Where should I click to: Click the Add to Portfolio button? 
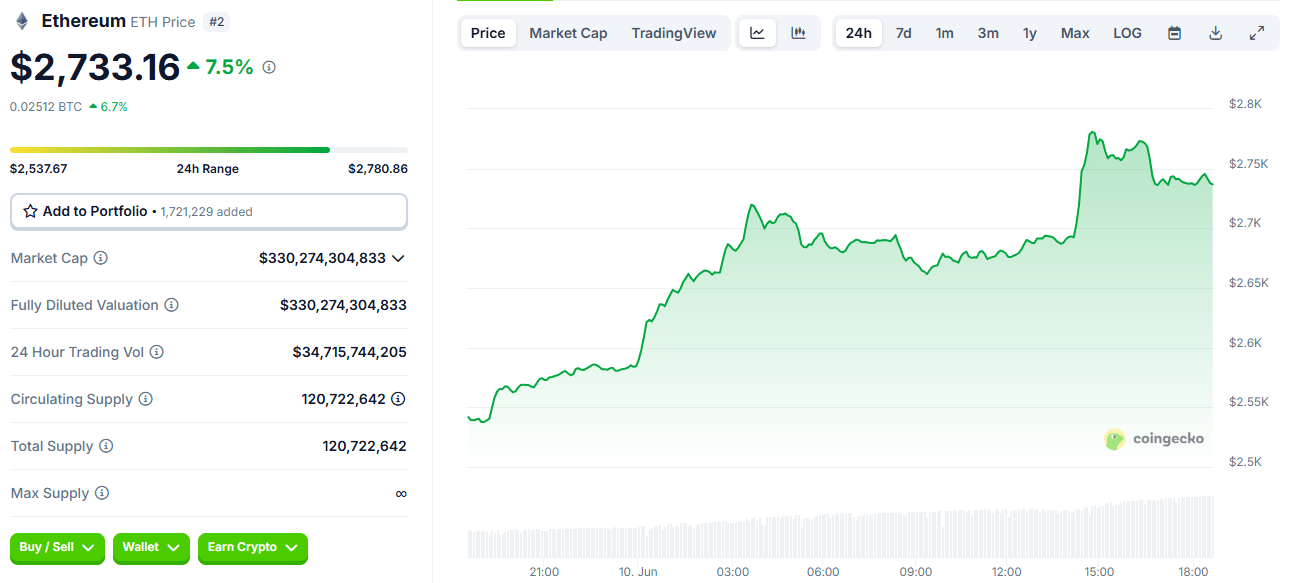click(x=209, y=212)
